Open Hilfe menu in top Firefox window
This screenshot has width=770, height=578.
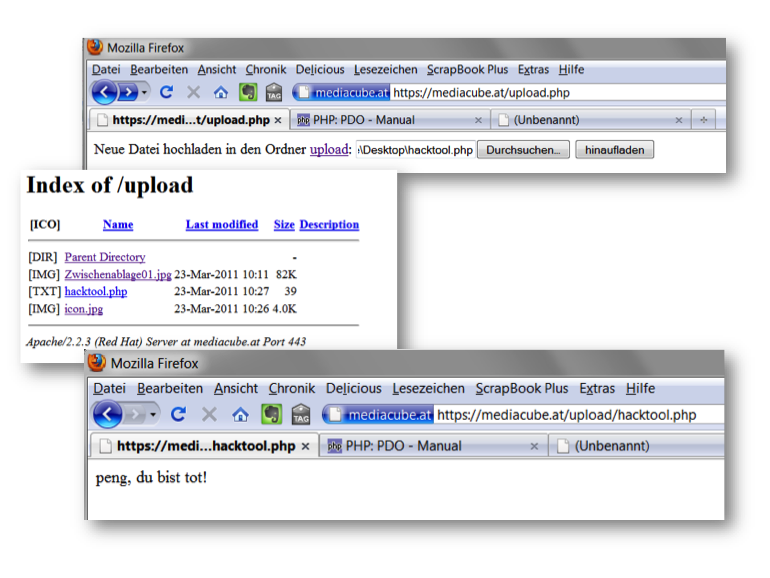click(x=571, y=70)
